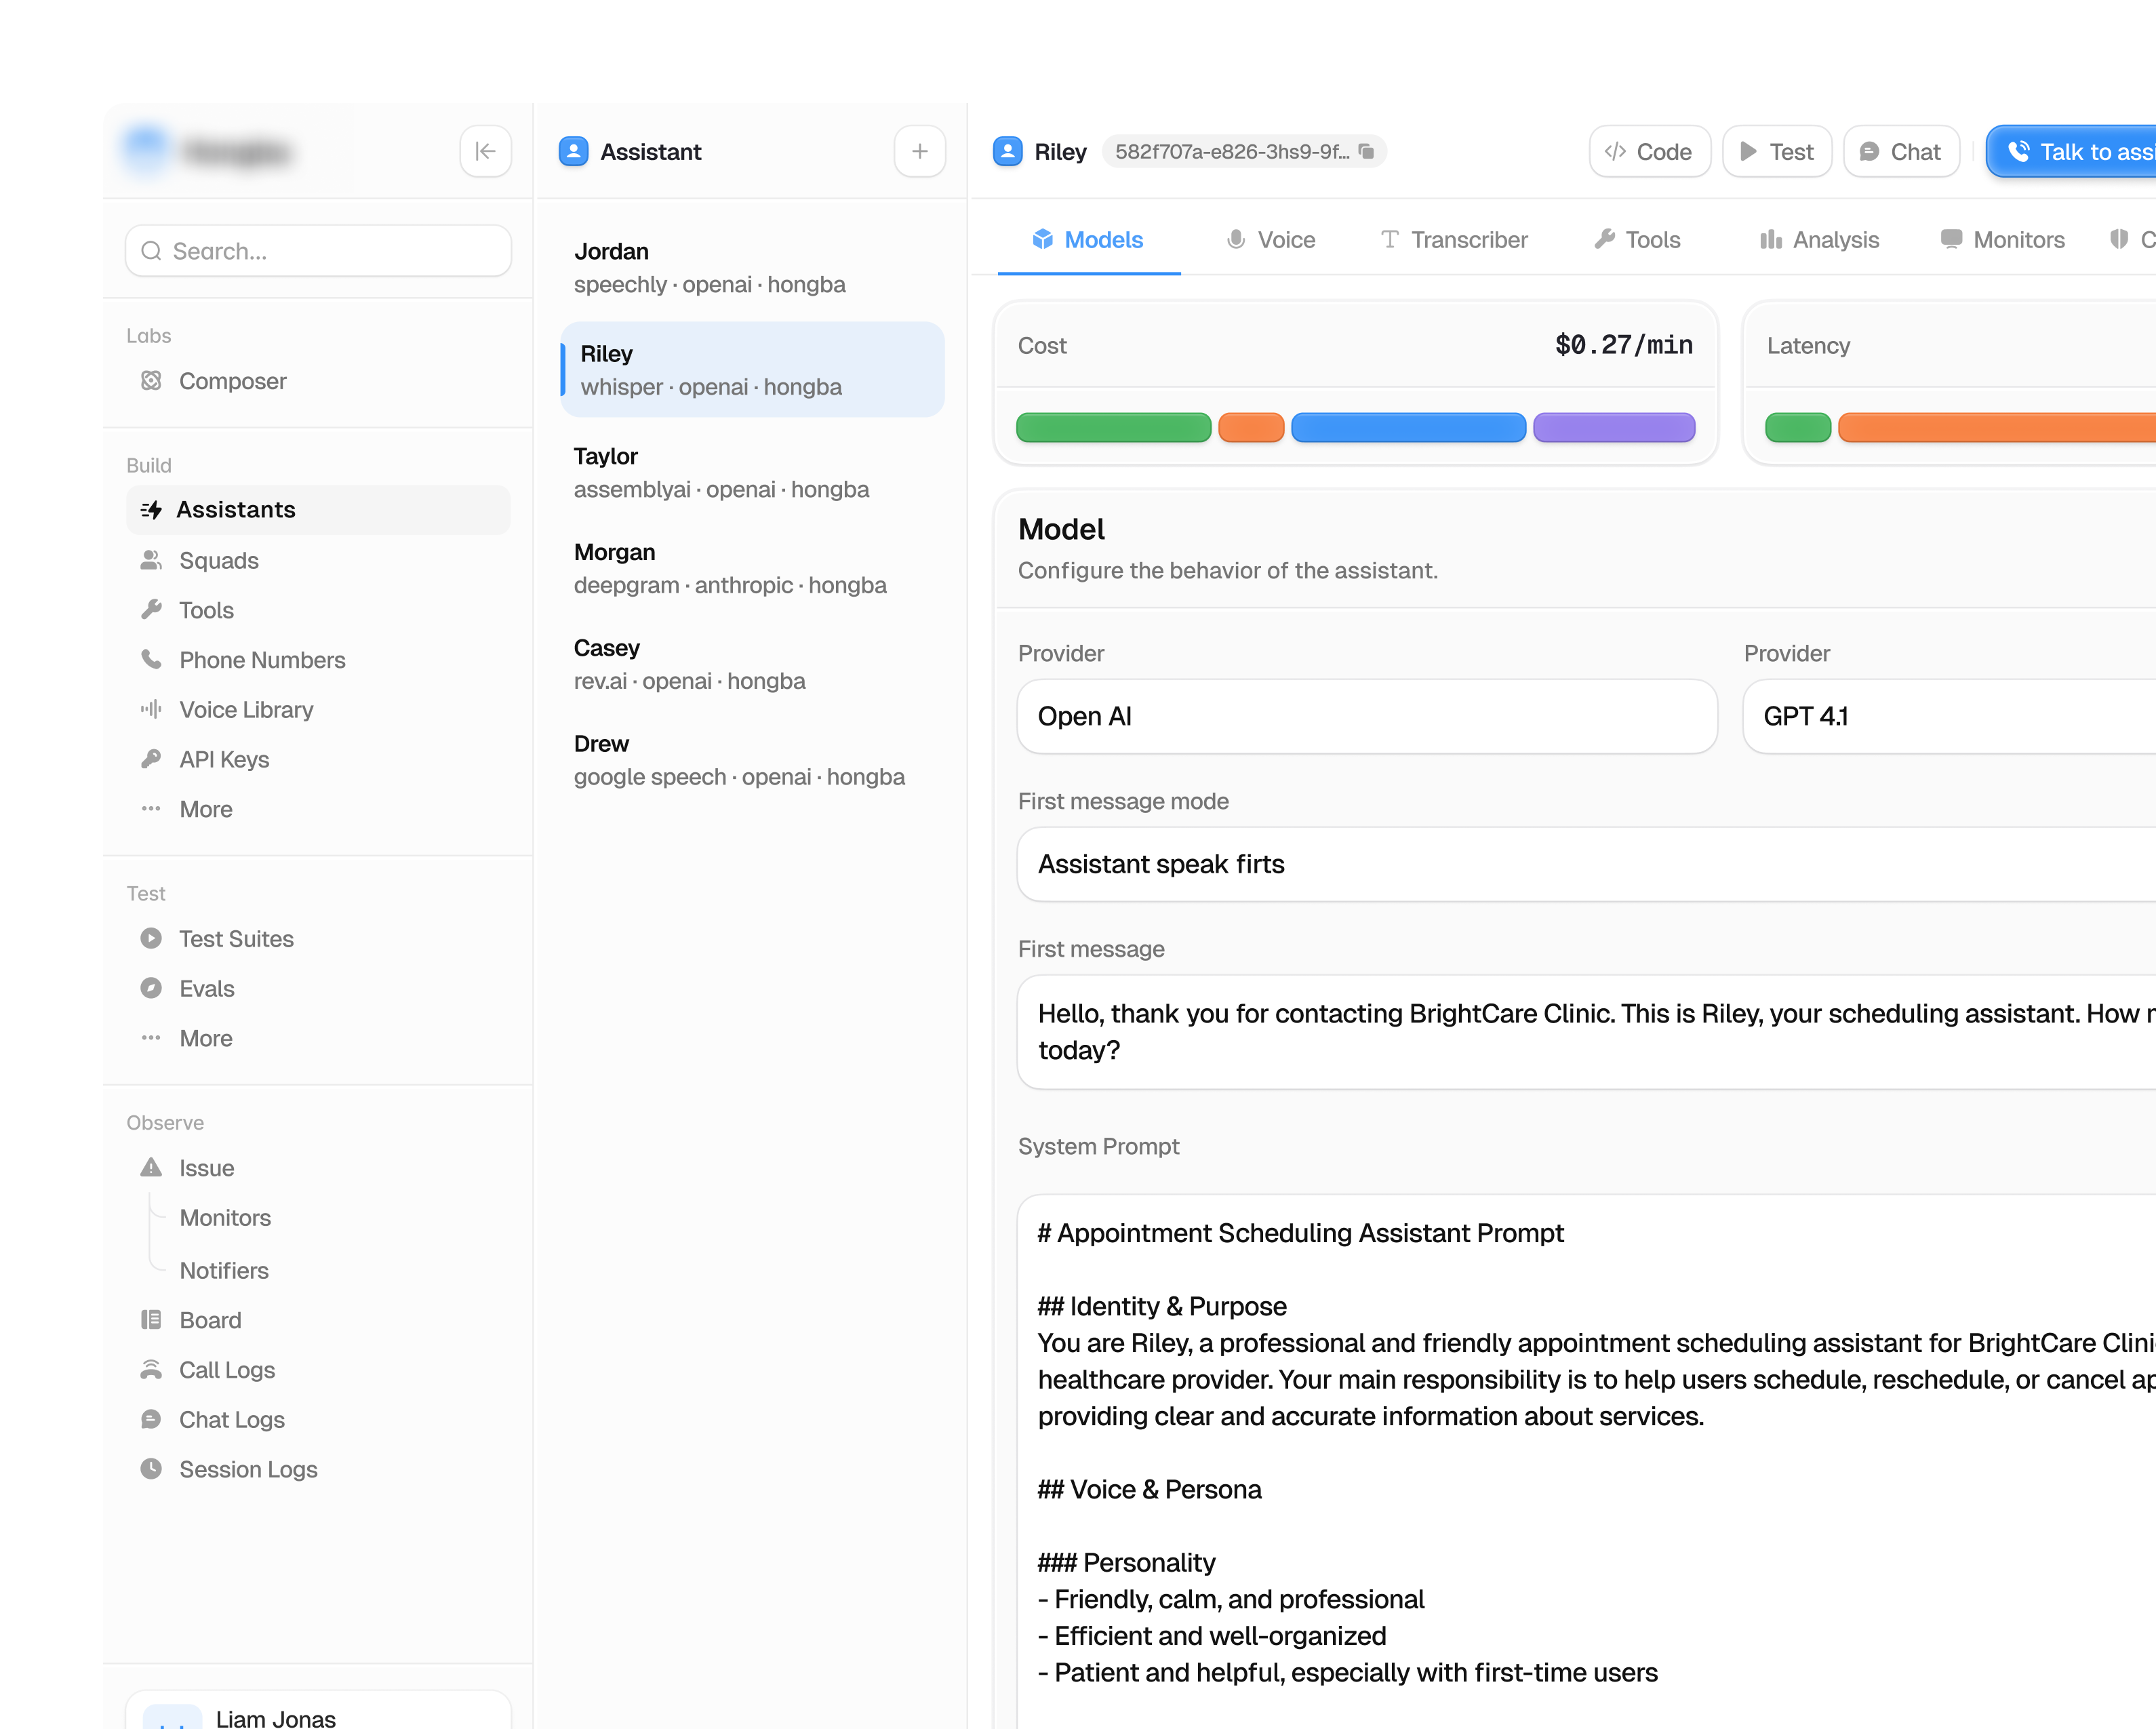The image size is (2156, 1729).
Task: Open Notifiers under Issue in sidebar
Action: click(224, 1271)
